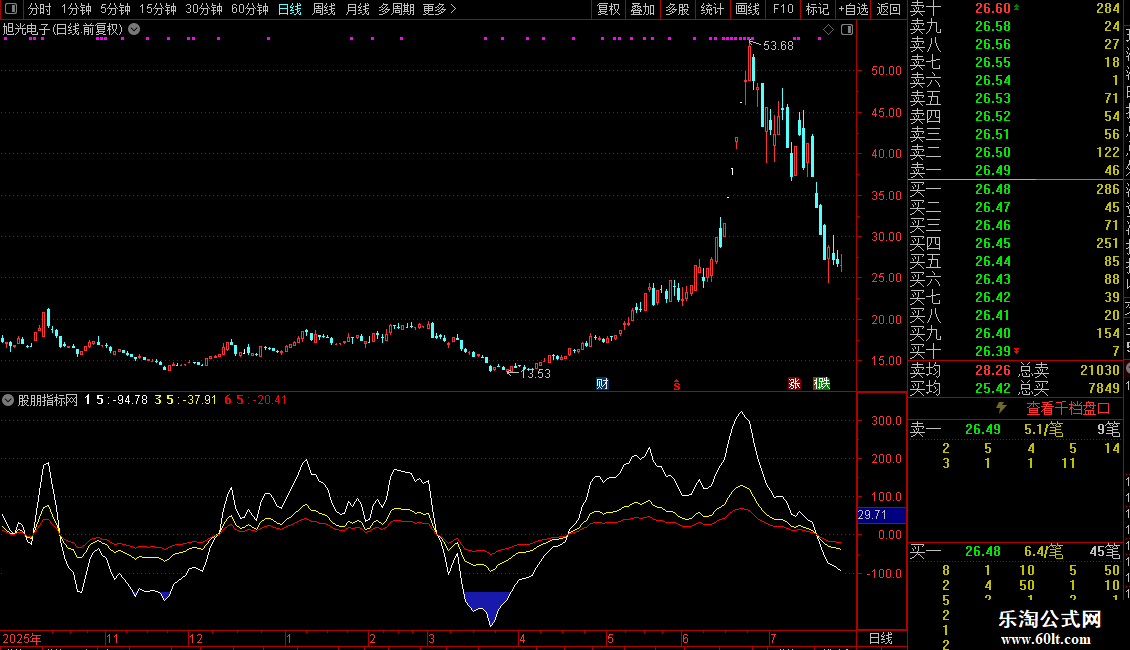1130x650 pixels.
Task: Toggle the left sidebar panel icon
Action: tap(11, 9)
